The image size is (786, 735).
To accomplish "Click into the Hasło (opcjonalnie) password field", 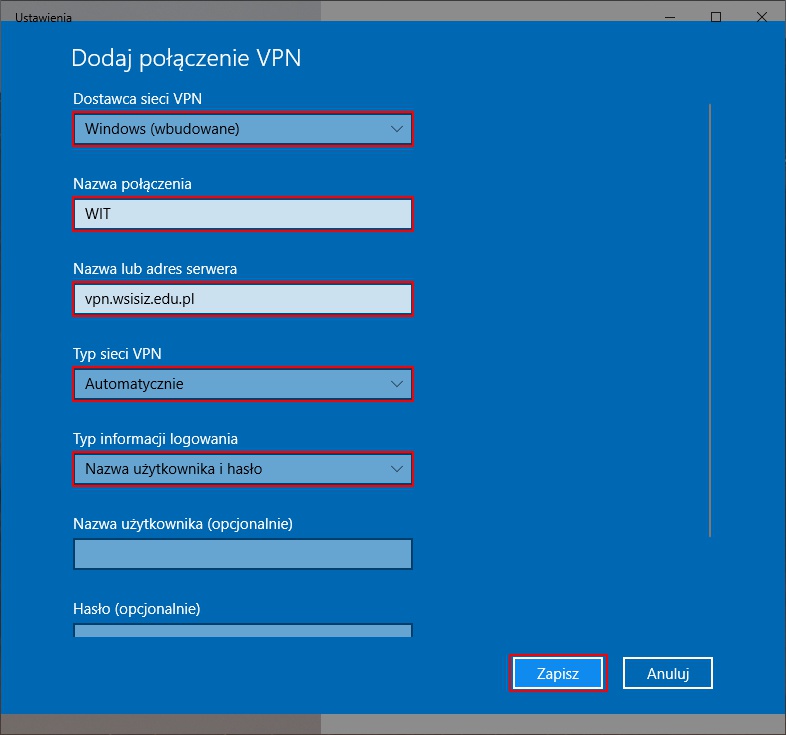I will click(x=242, y=631).
